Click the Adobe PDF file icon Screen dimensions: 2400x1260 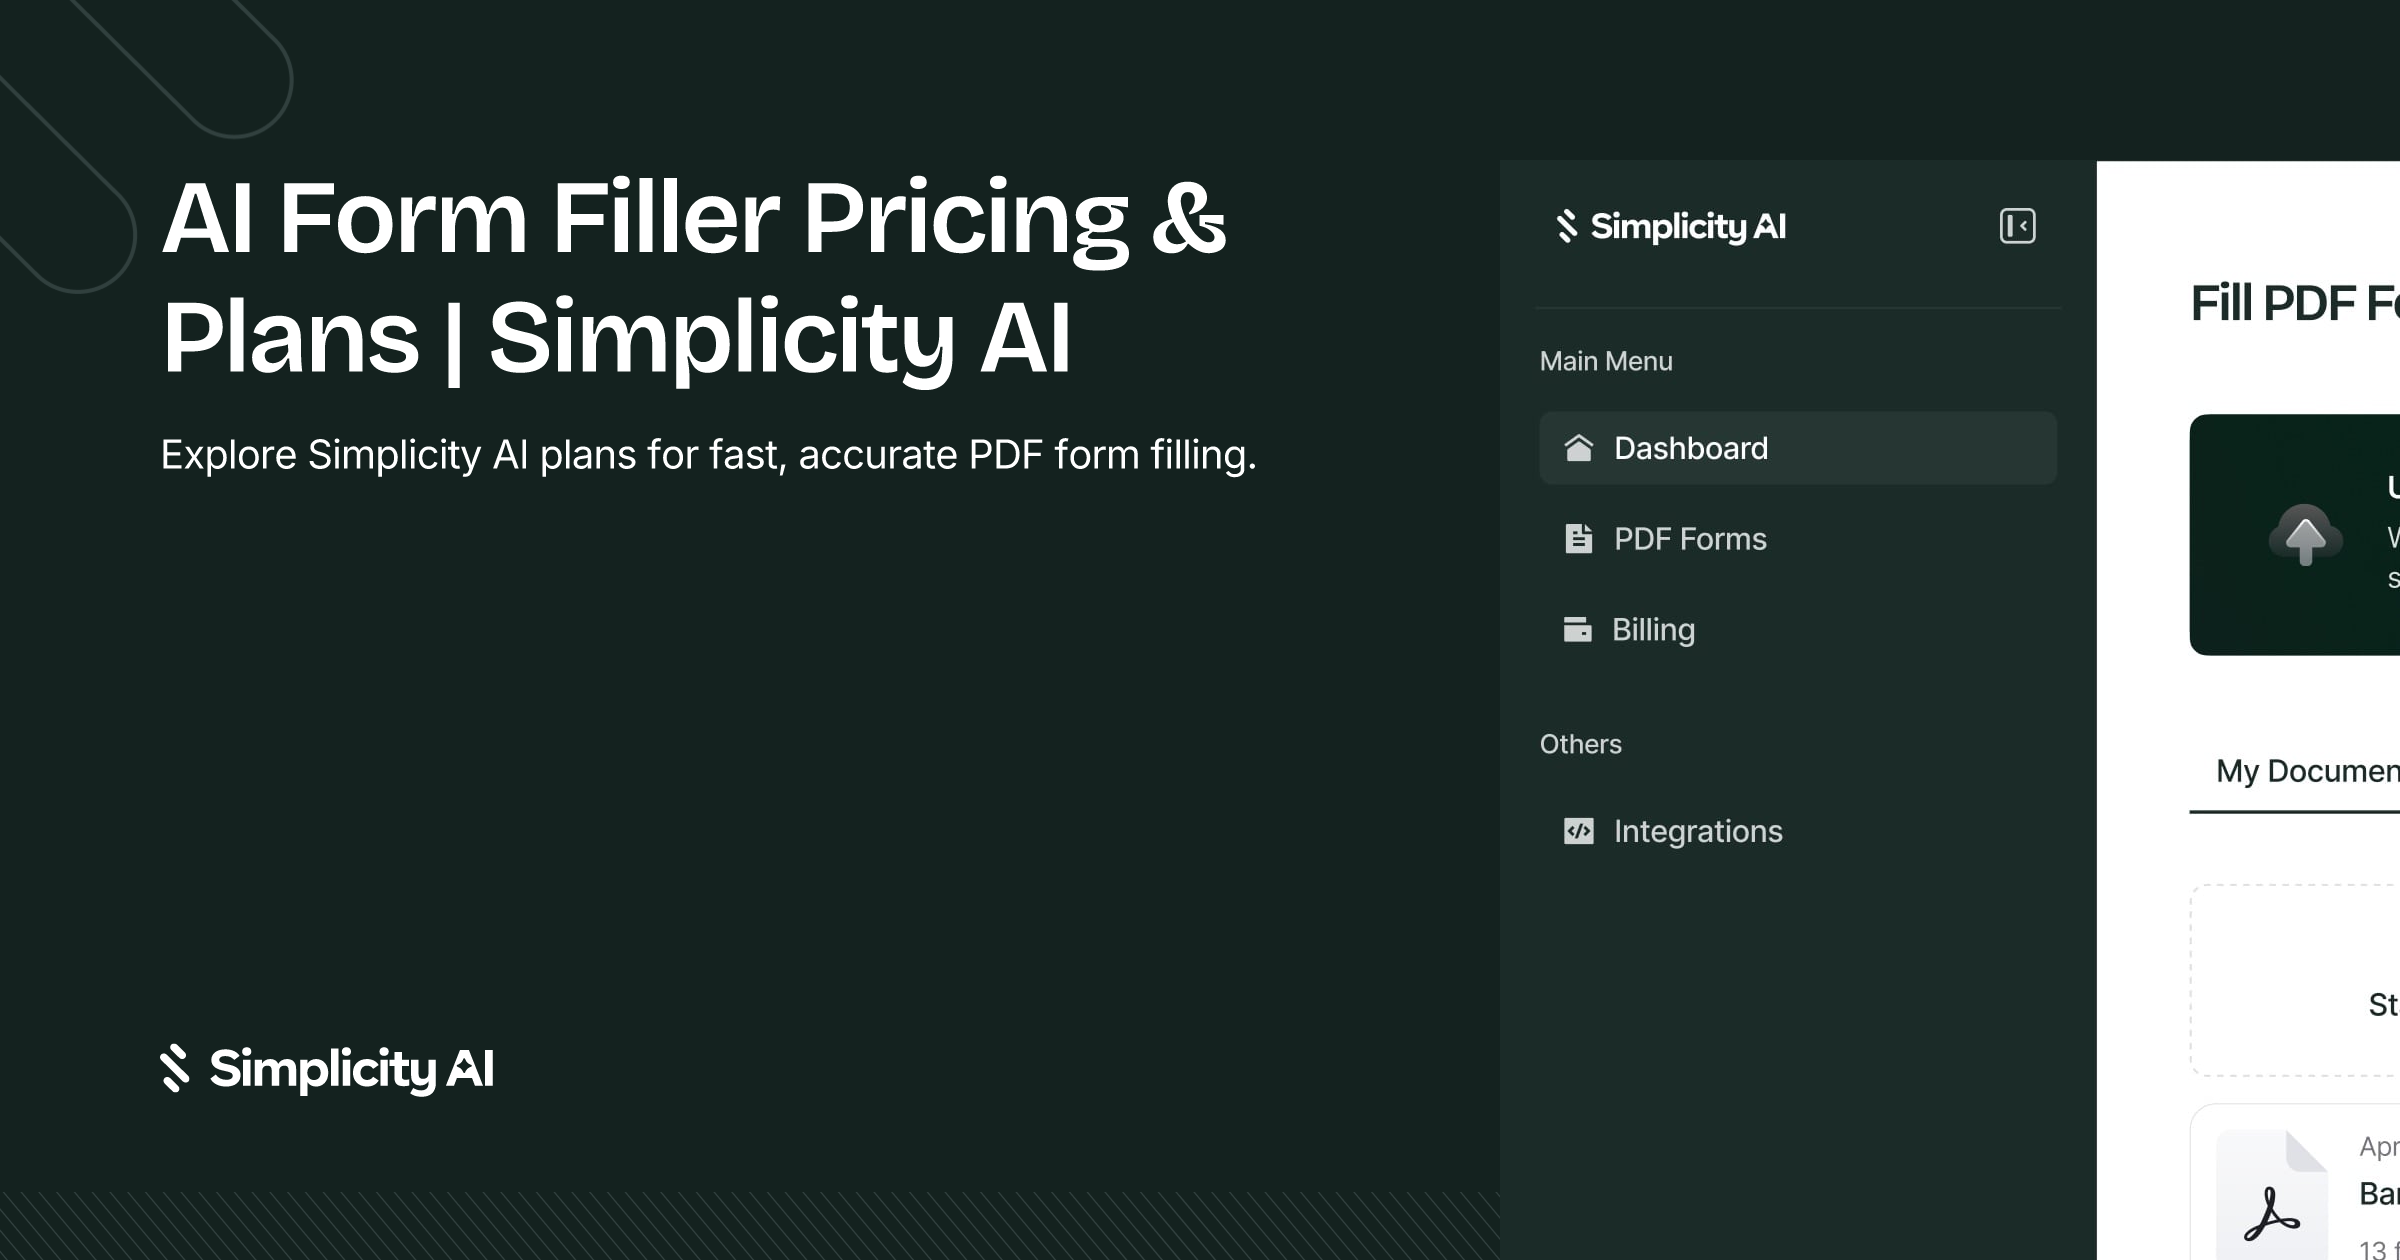point(2272,1195)
